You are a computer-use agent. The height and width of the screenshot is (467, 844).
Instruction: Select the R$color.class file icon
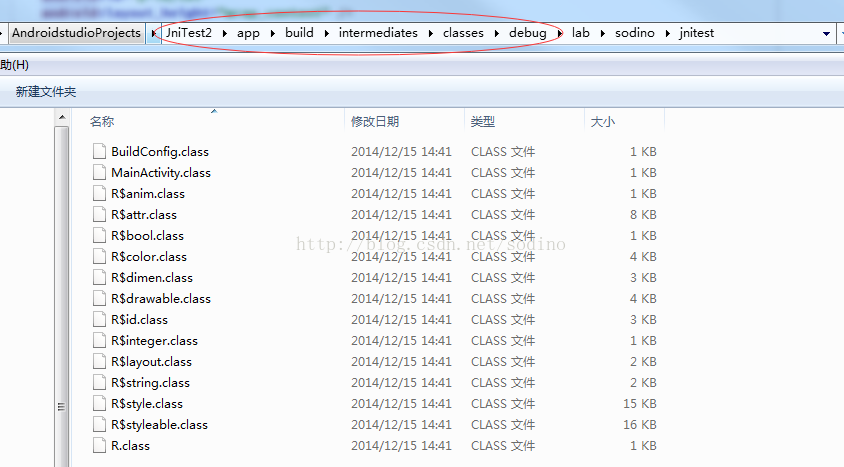98,257
